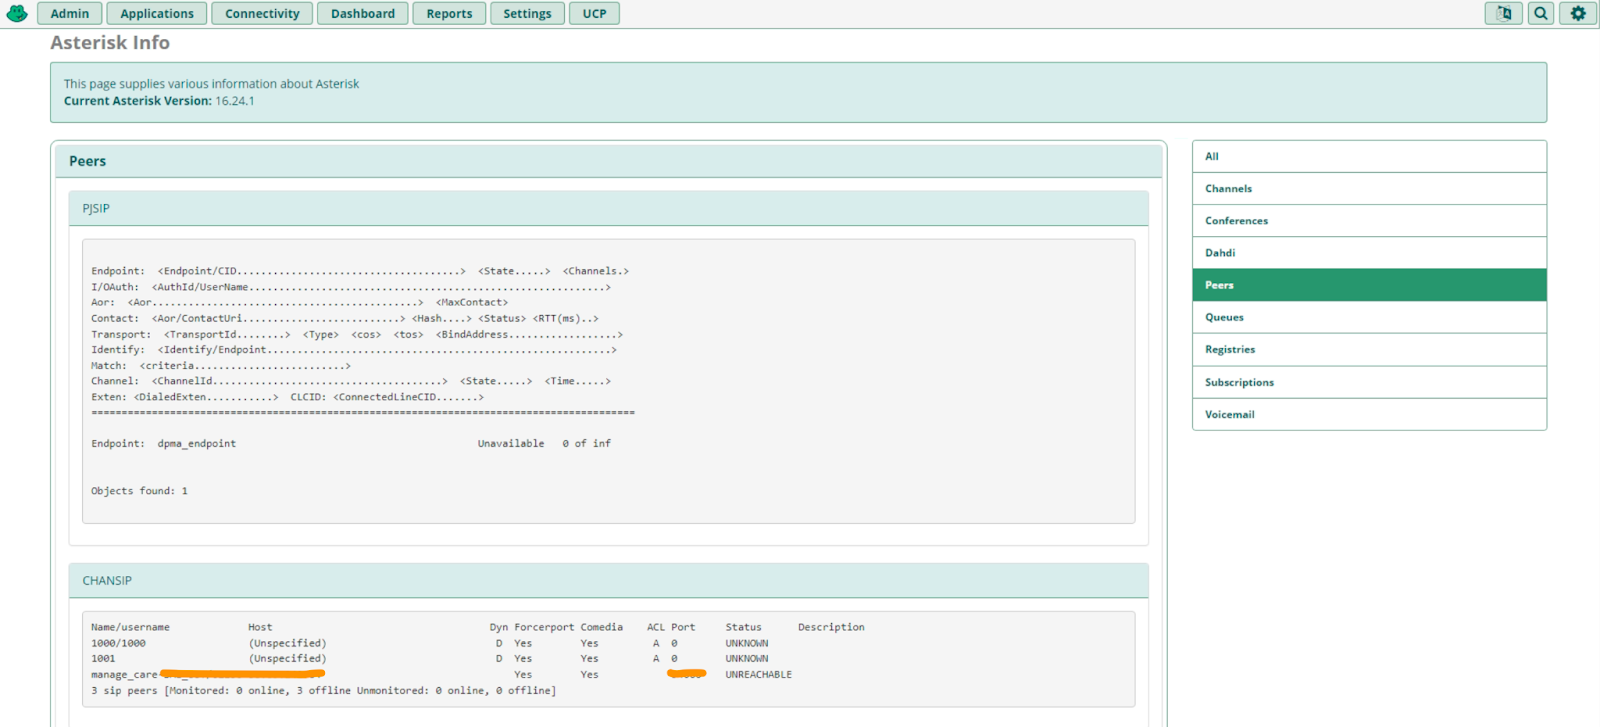Click the CHANSIP section header

[x=608, y=580]
